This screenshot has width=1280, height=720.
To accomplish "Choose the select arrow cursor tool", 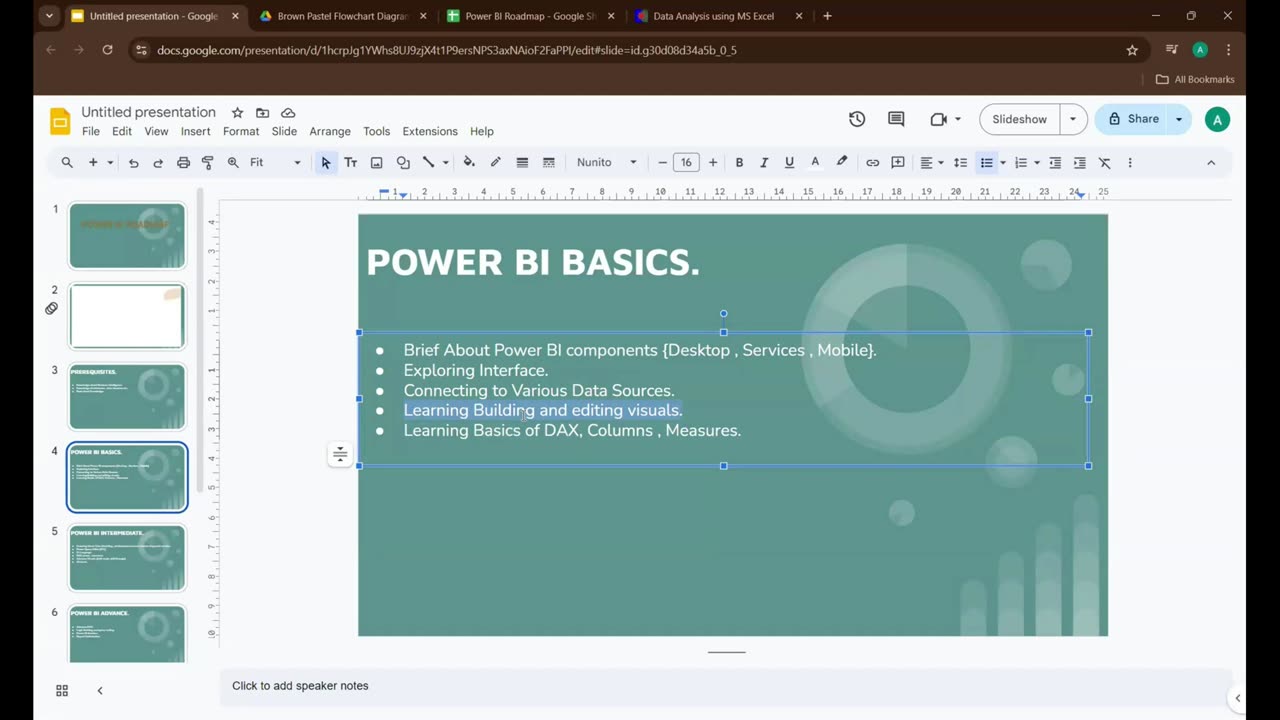I will click(x=325, y=162).
